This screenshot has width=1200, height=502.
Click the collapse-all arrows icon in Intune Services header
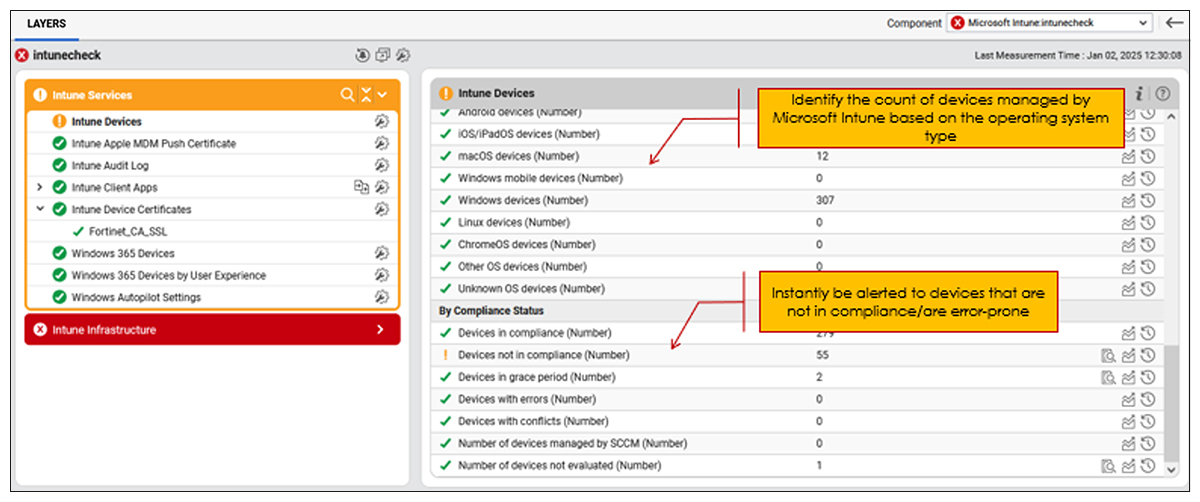[x=366, y=94]
